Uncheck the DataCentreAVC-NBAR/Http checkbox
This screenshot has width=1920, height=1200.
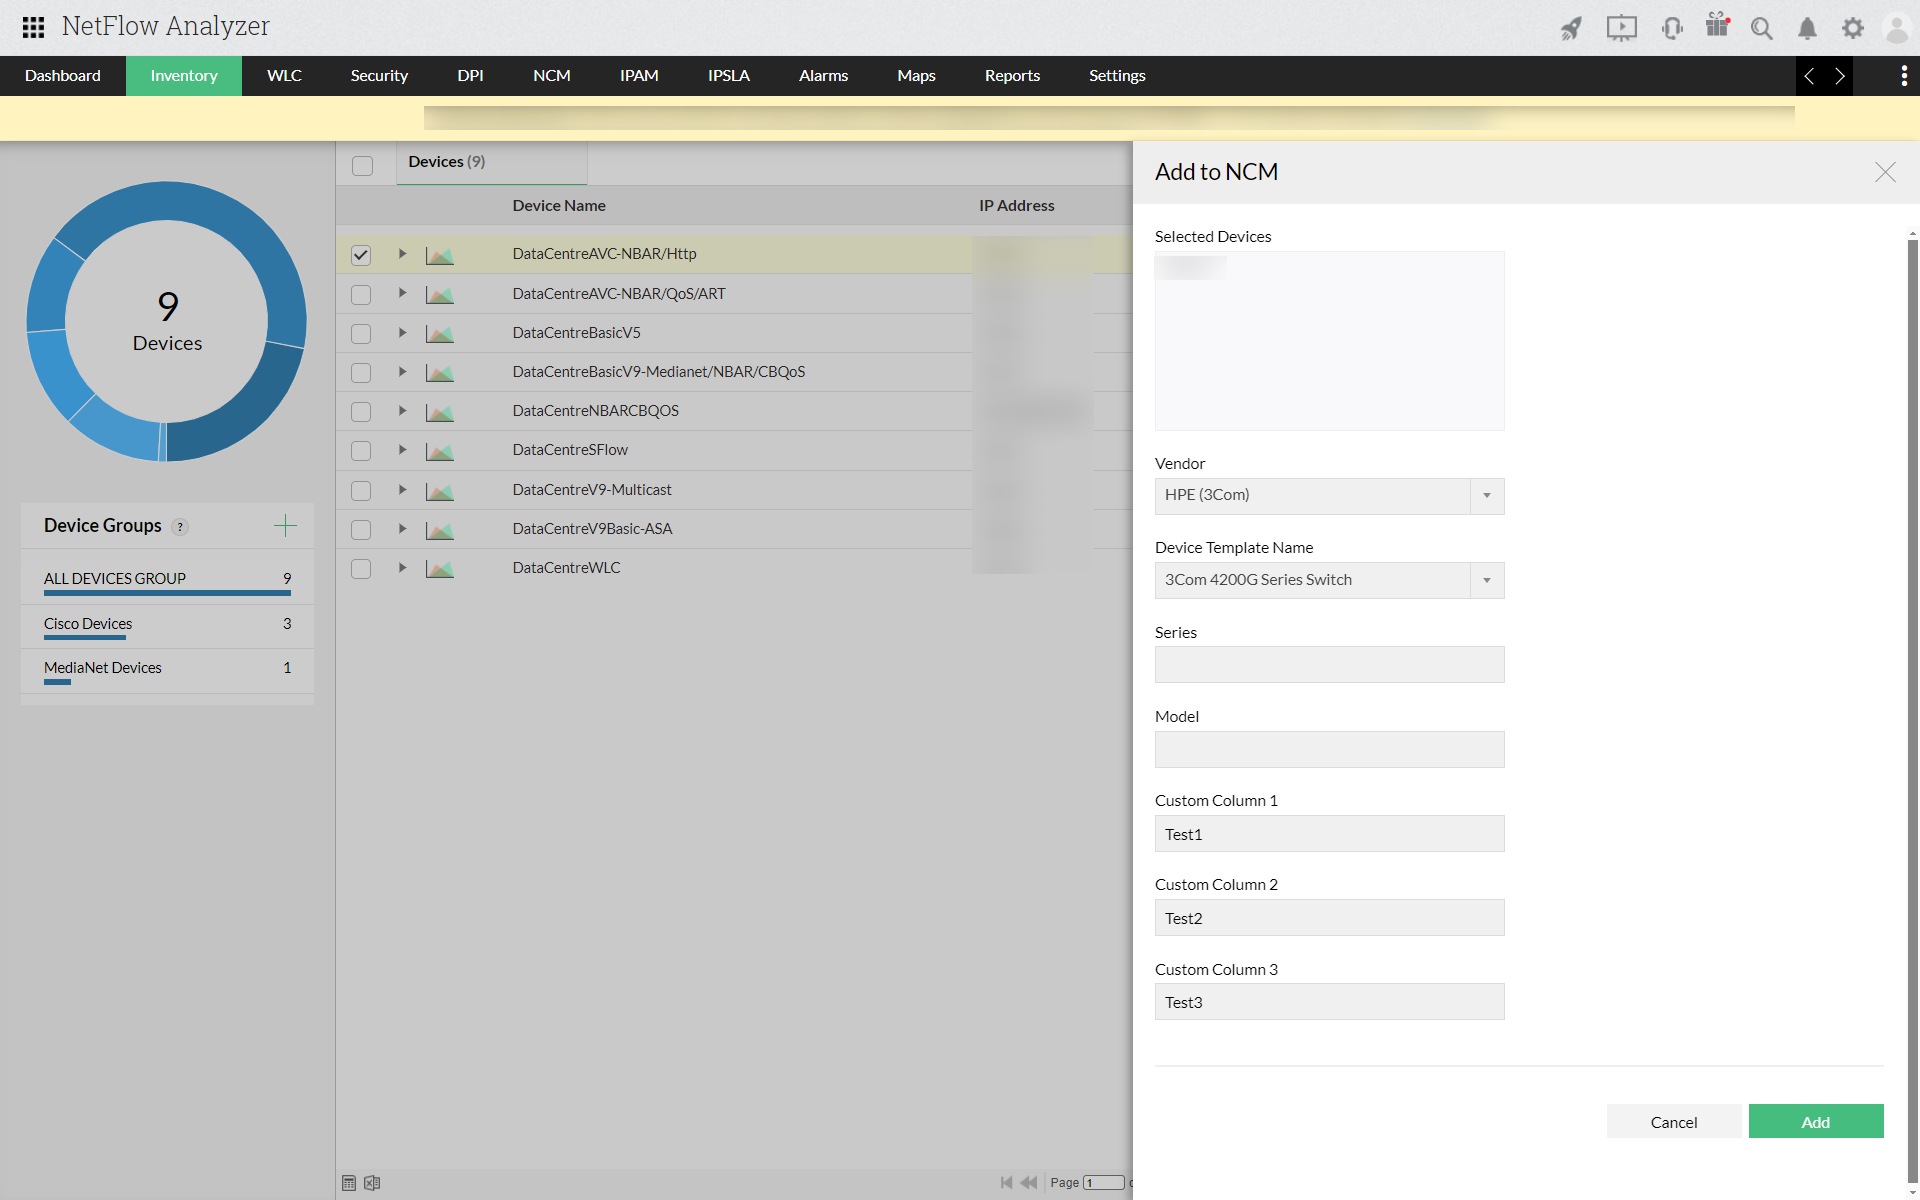(x=361, y=255)
